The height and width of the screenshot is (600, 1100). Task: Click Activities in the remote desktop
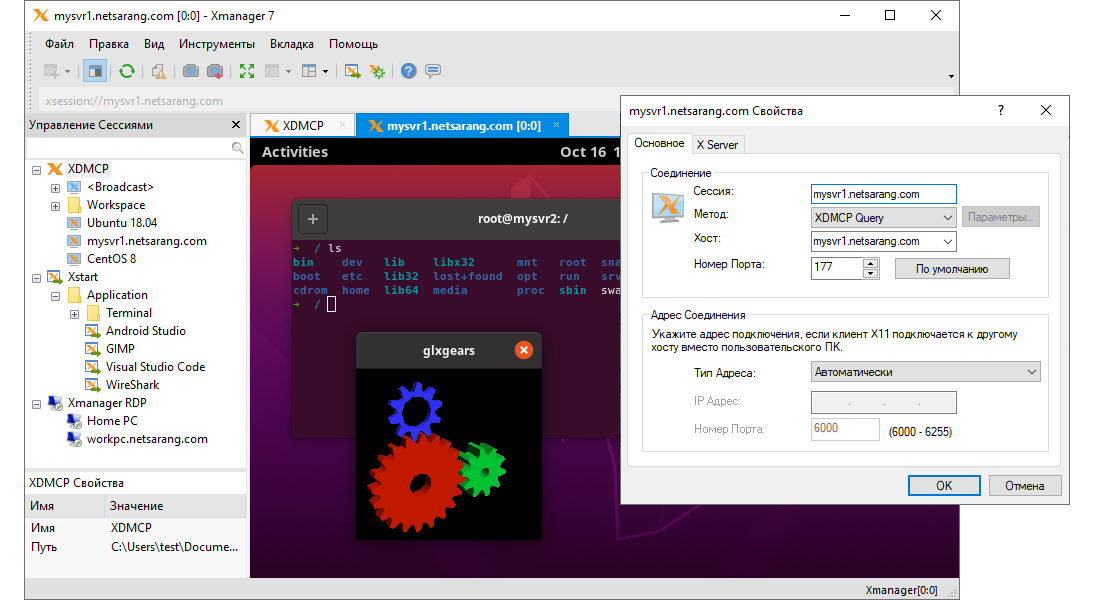[295, 152]
